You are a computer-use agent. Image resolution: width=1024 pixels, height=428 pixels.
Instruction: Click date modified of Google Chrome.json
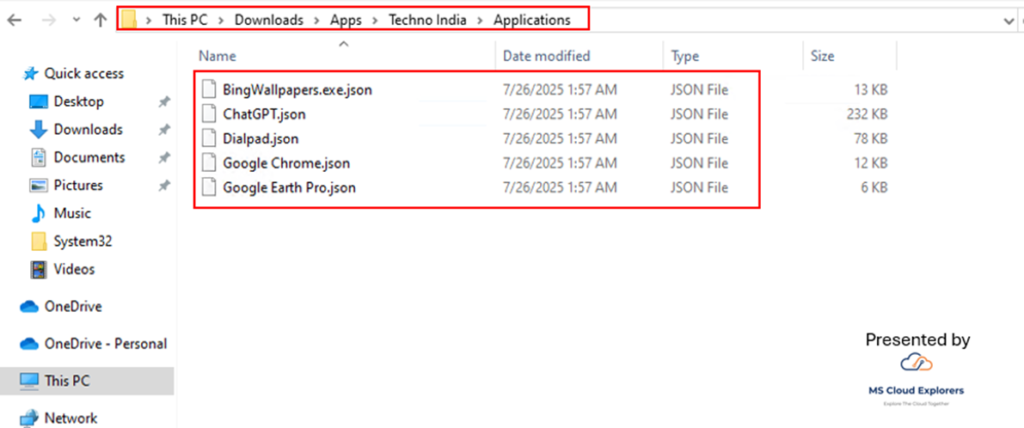(x=560, y=163)
